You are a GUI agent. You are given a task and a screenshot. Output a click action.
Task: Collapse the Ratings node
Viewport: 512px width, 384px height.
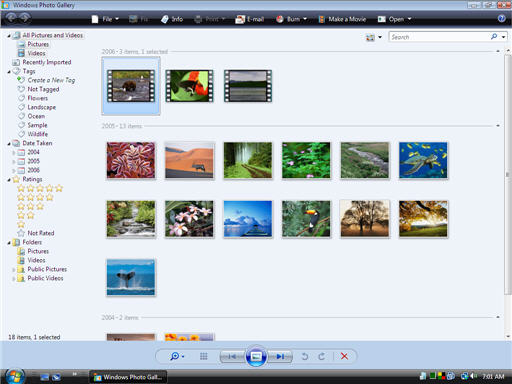click(x=9, y=180)
